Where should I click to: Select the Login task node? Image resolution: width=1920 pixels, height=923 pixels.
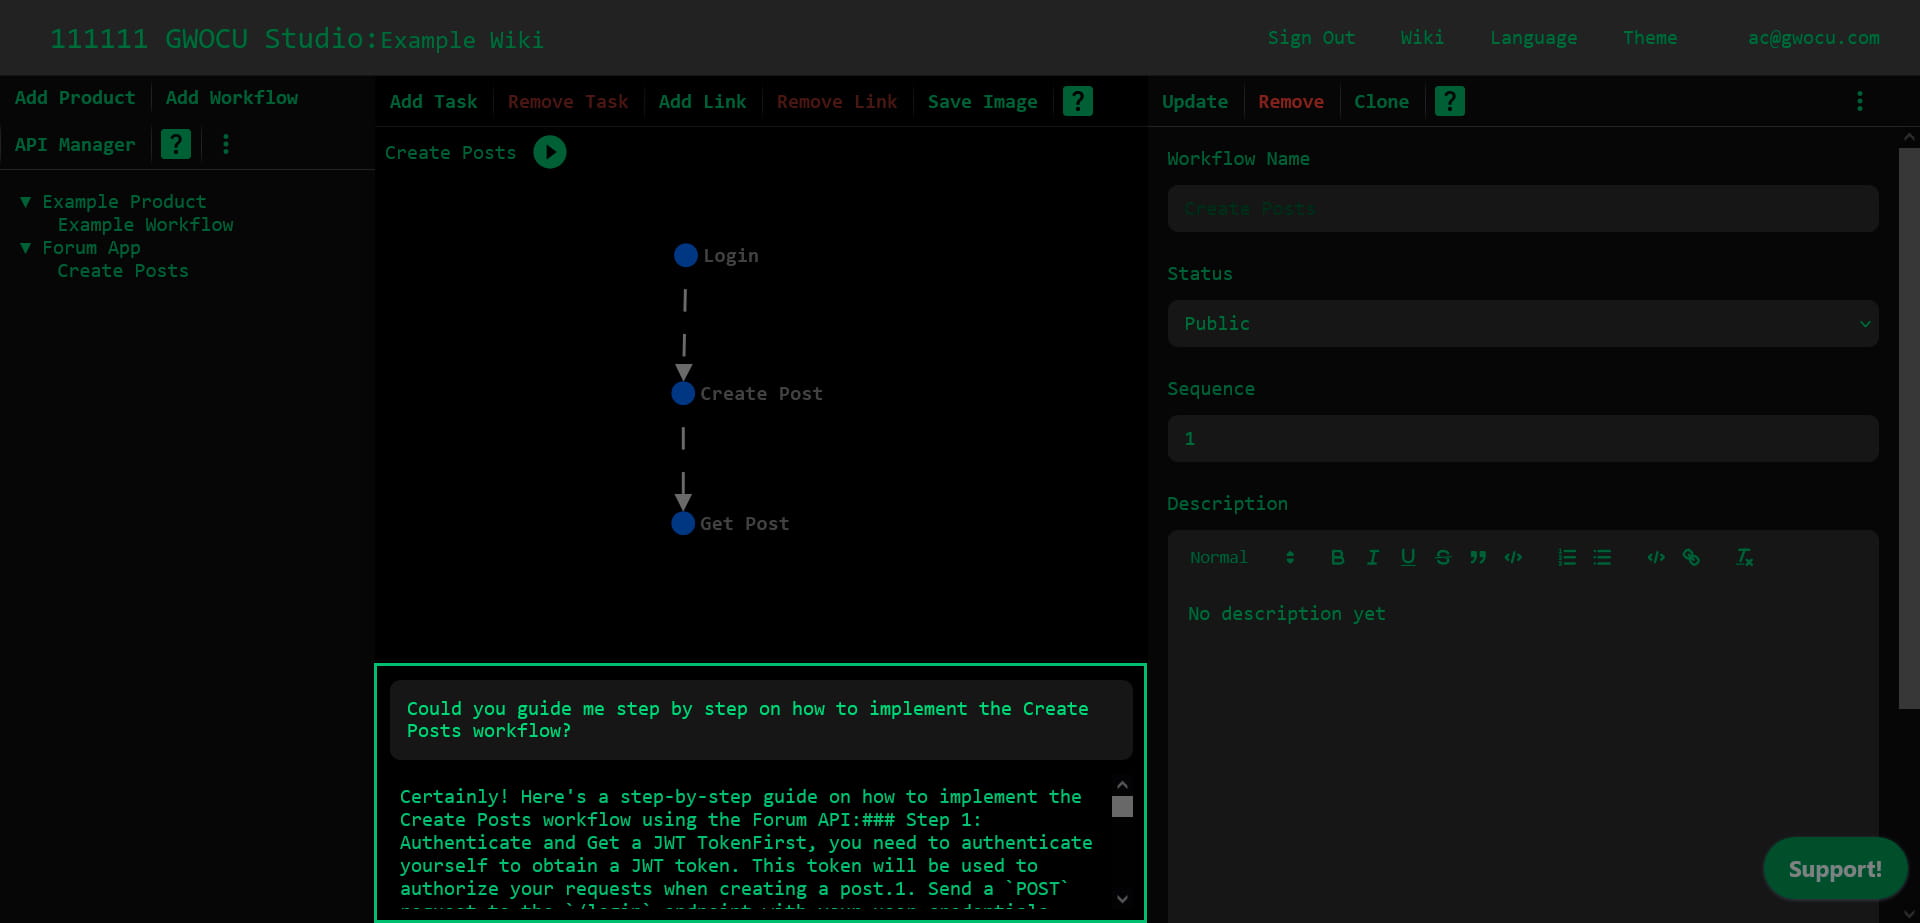[686, 255]
